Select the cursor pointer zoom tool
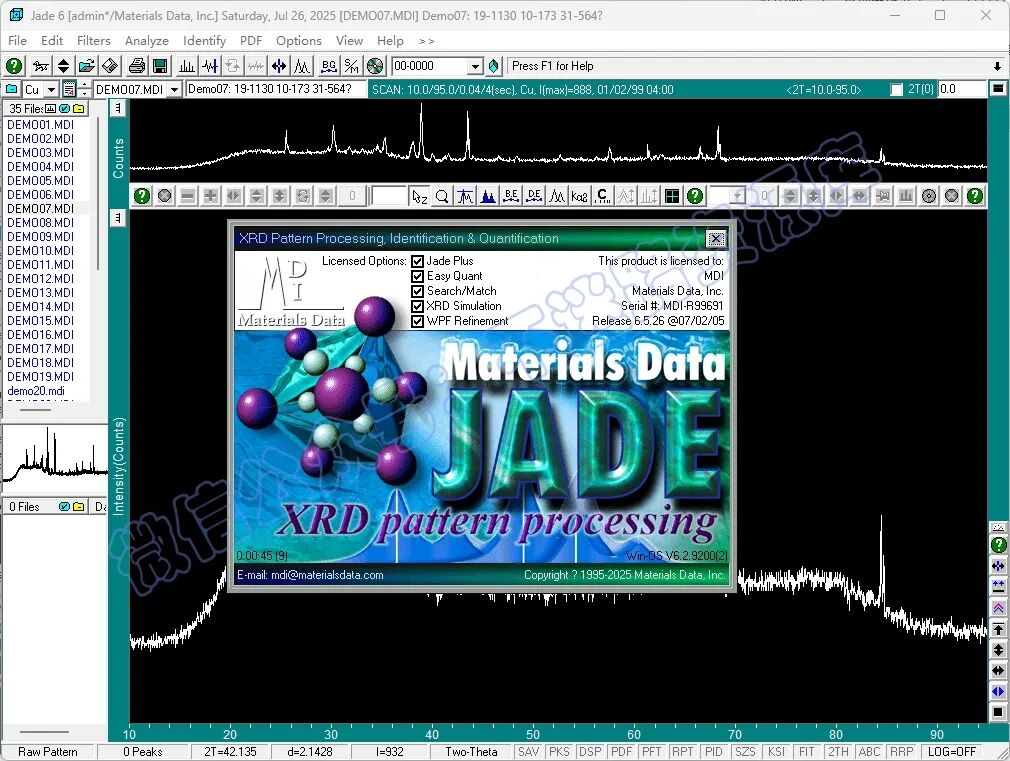Image resolution: width=1010 pixels, height=761 pixels. (419, 196)
